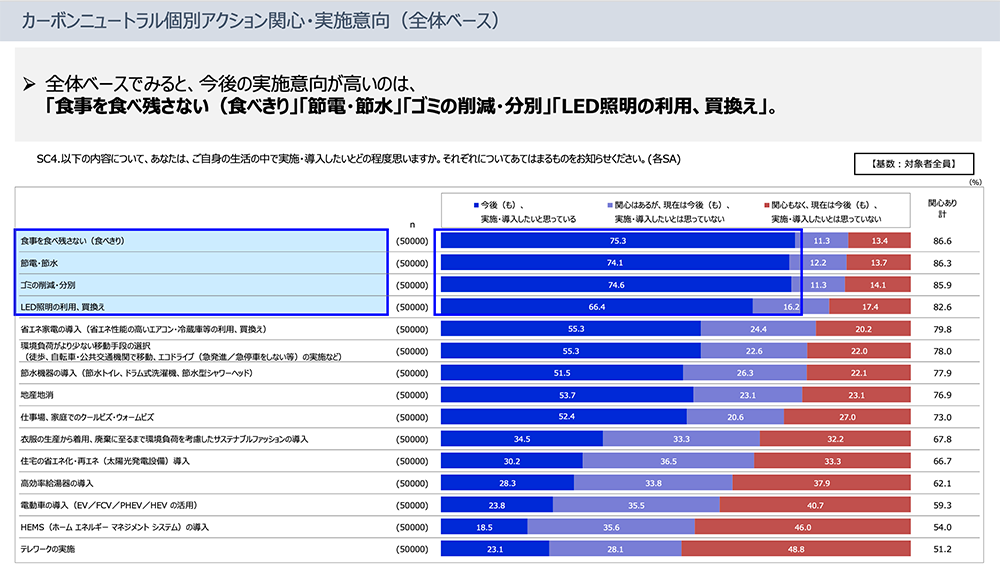Click the 86.6 total value in top row
Screen dimensions: 1000x579
(x=941, y=241)
